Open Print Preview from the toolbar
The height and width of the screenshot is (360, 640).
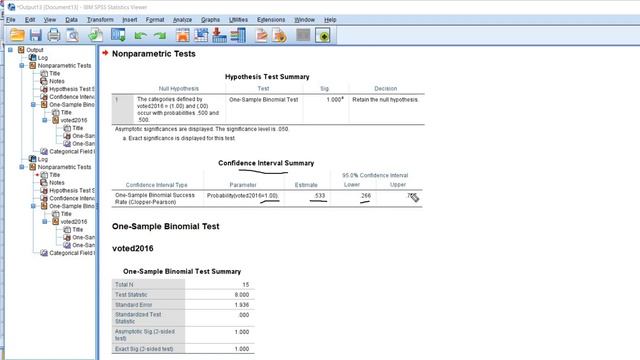point(73,35)
